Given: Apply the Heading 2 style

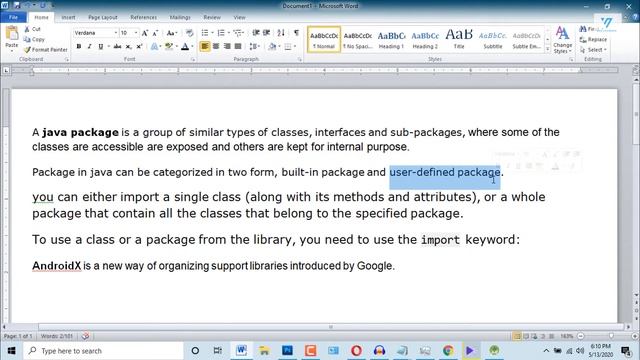Looking at the screenshot, I should 425,40.
